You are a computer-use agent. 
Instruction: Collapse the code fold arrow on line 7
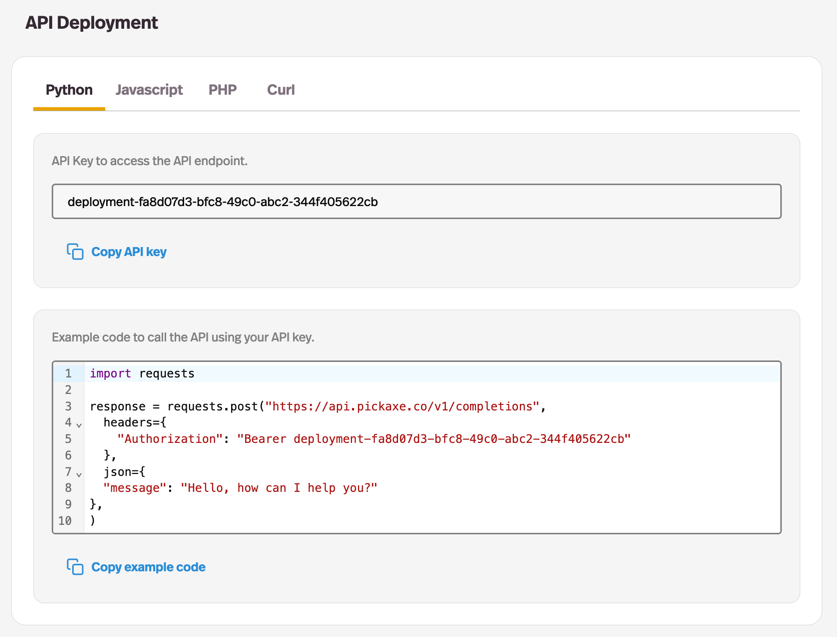click(x=79, y=471)
